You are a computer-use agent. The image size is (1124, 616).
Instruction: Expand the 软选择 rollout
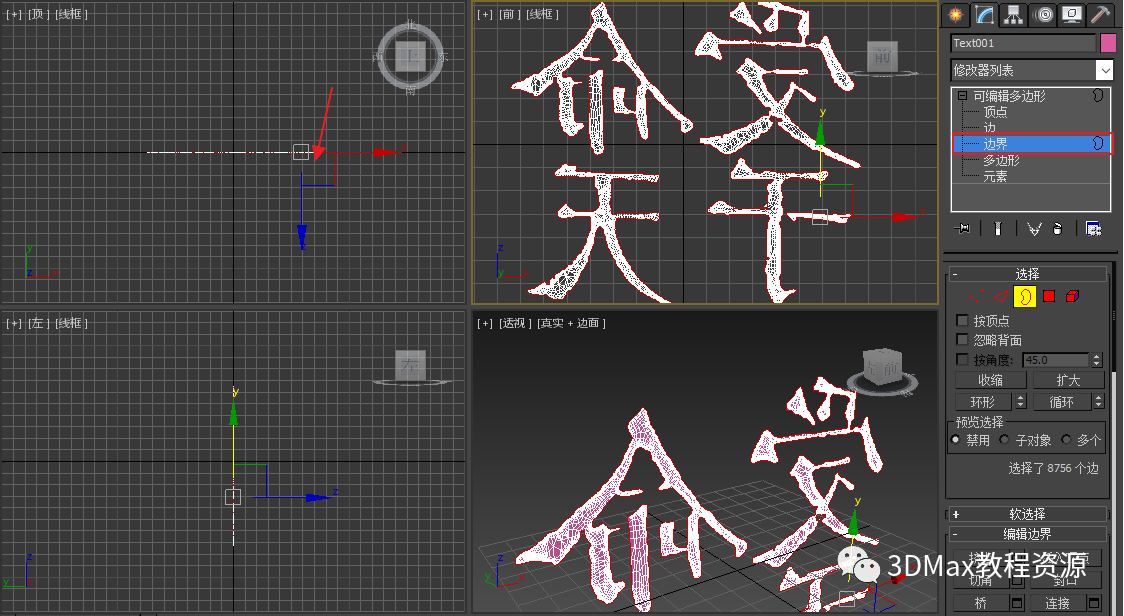point(1027,514)
